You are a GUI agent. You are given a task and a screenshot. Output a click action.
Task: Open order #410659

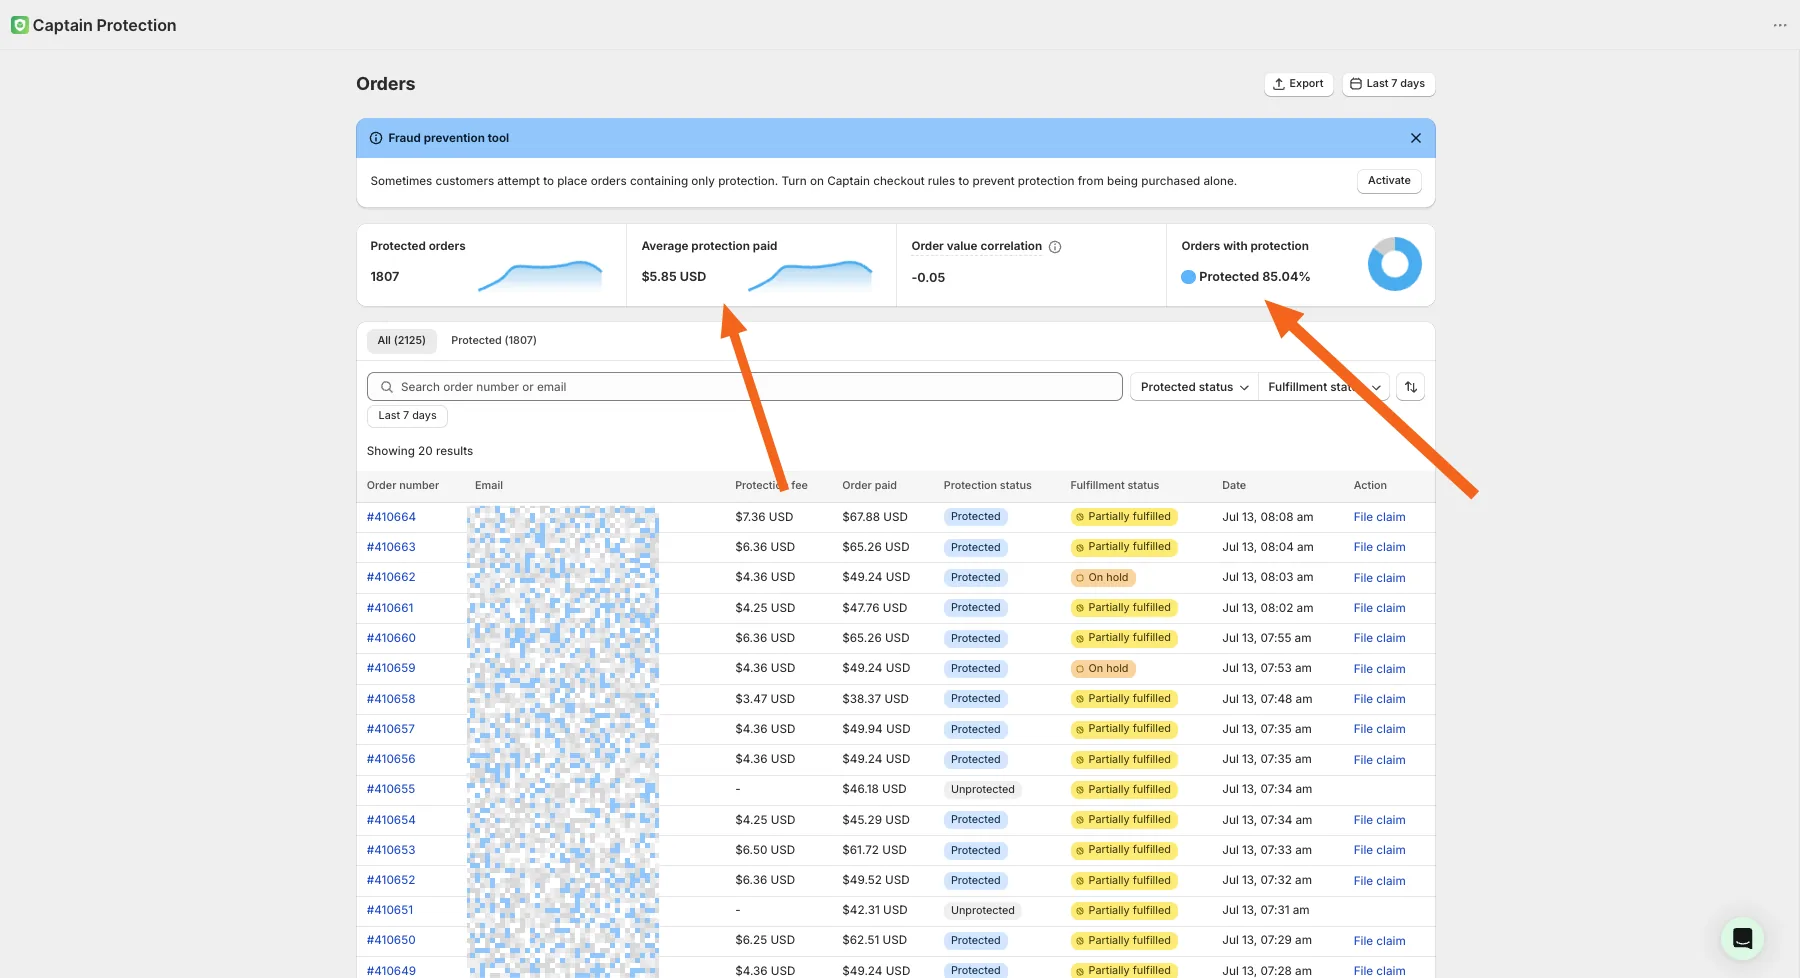tap(391, 668)
